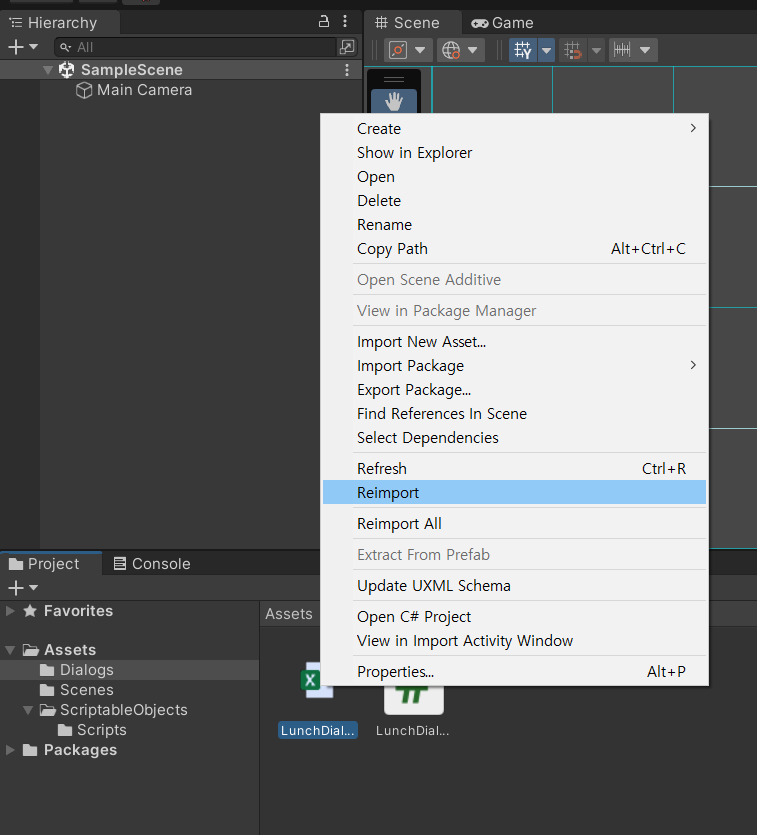Choose View in Import Activity Window
Viewport: 757px width, 835px height.
click(514, 641)
